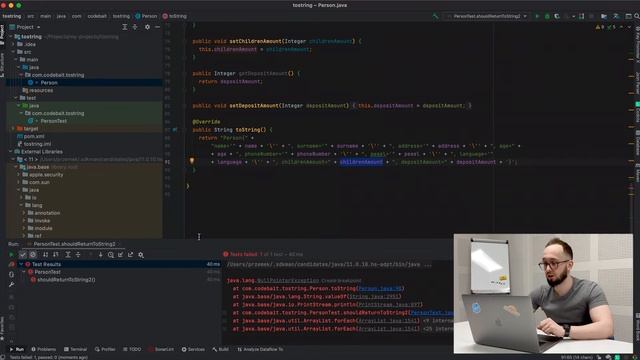Open Search Everywhere magnifier in the top toolbar
640x360 pixels.
[x=636, y=16]
